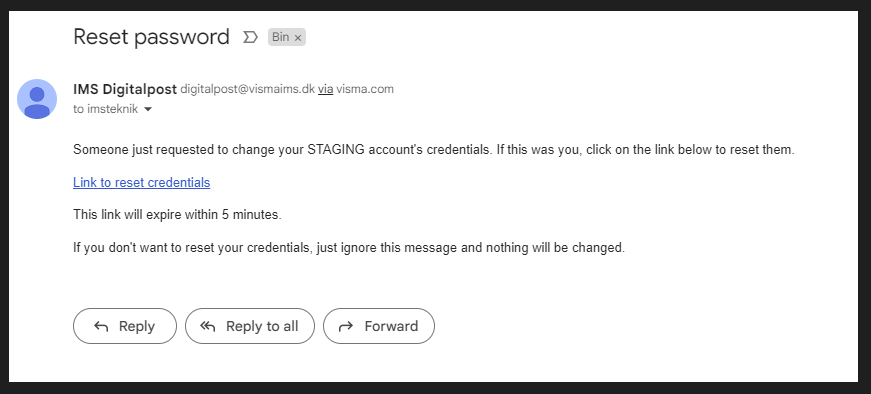Click the Reply button

[125, 326]
